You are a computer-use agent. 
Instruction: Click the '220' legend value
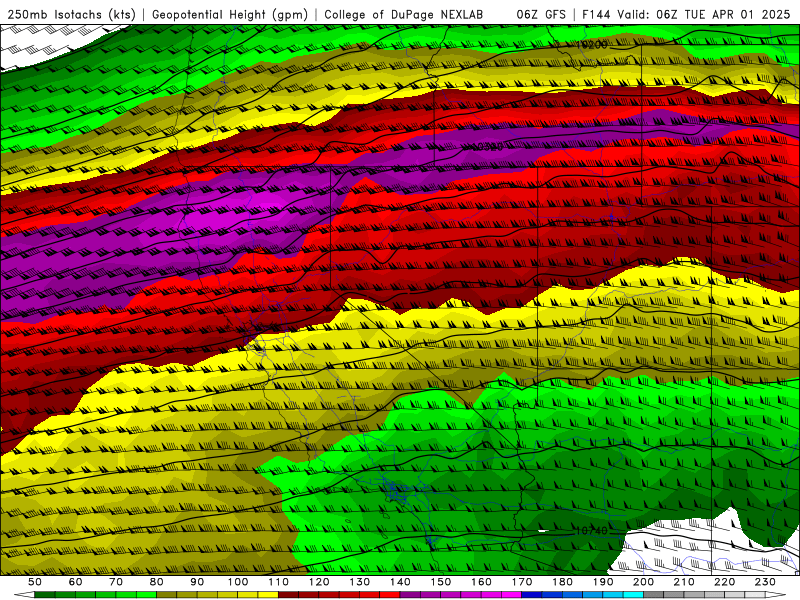(x=724, y=582)
